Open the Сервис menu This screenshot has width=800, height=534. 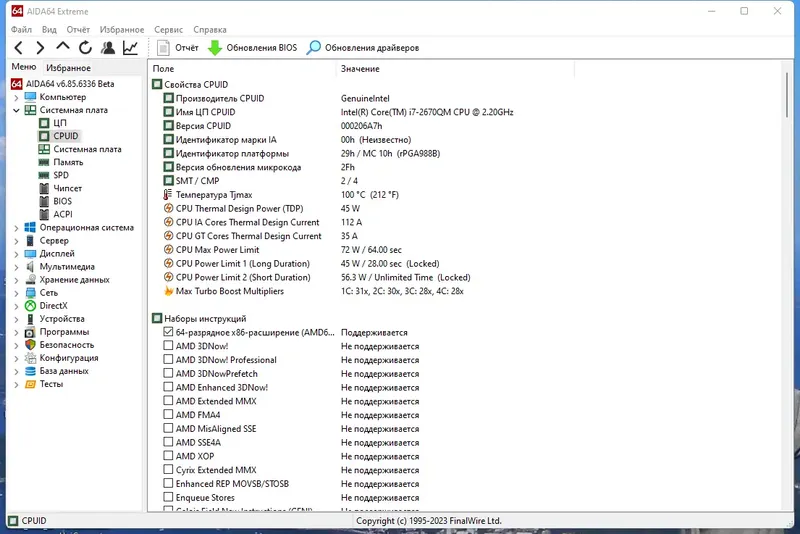click(x=168, y=30)
